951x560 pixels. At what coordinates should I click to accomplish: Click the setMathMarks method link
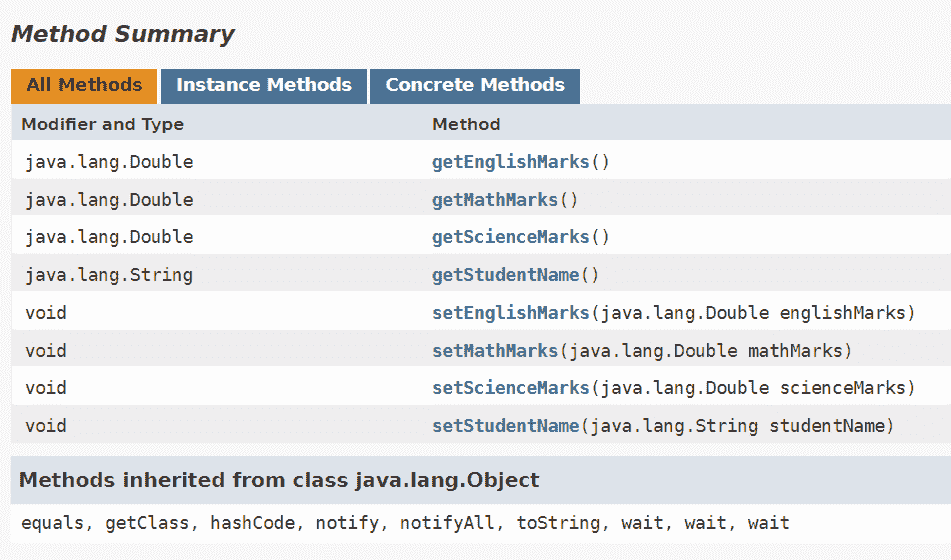[x=494, y=351]
